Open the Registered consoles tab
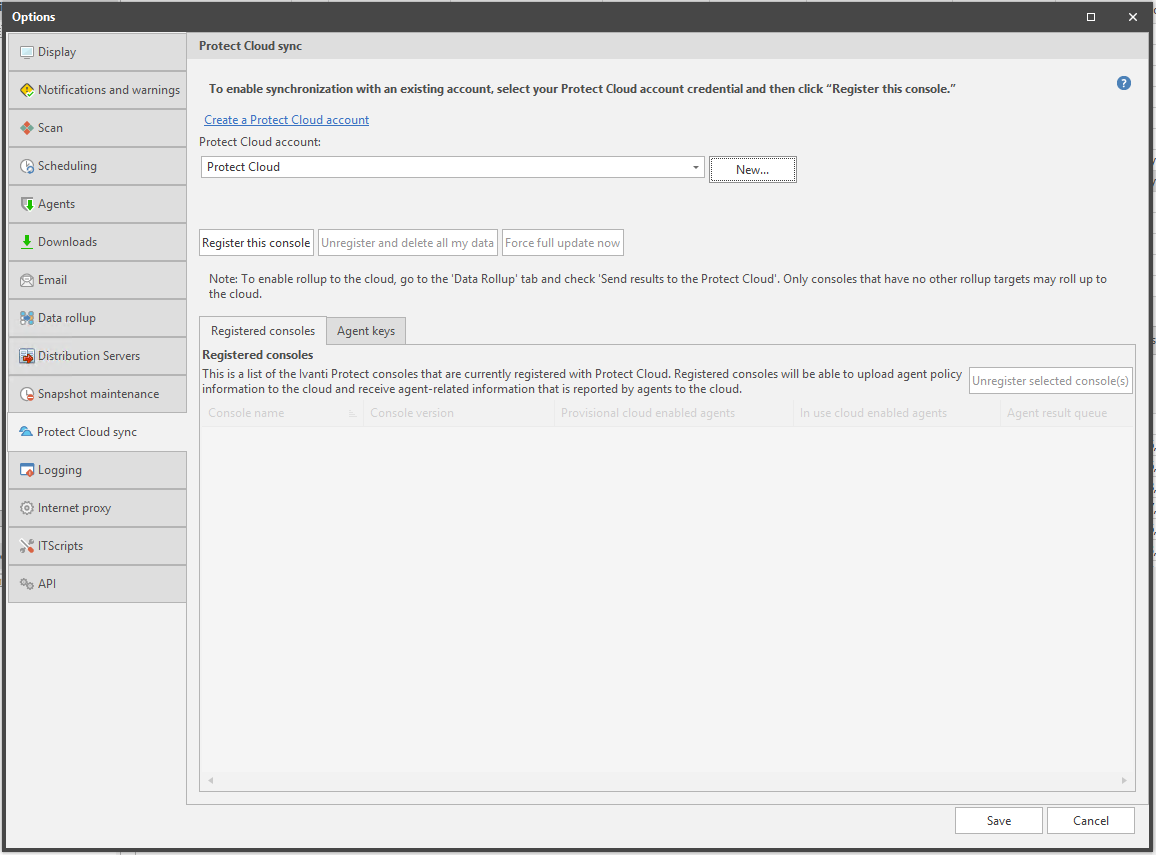The height and width of the screenshot is (855, 1156). (x=262, y=330)
